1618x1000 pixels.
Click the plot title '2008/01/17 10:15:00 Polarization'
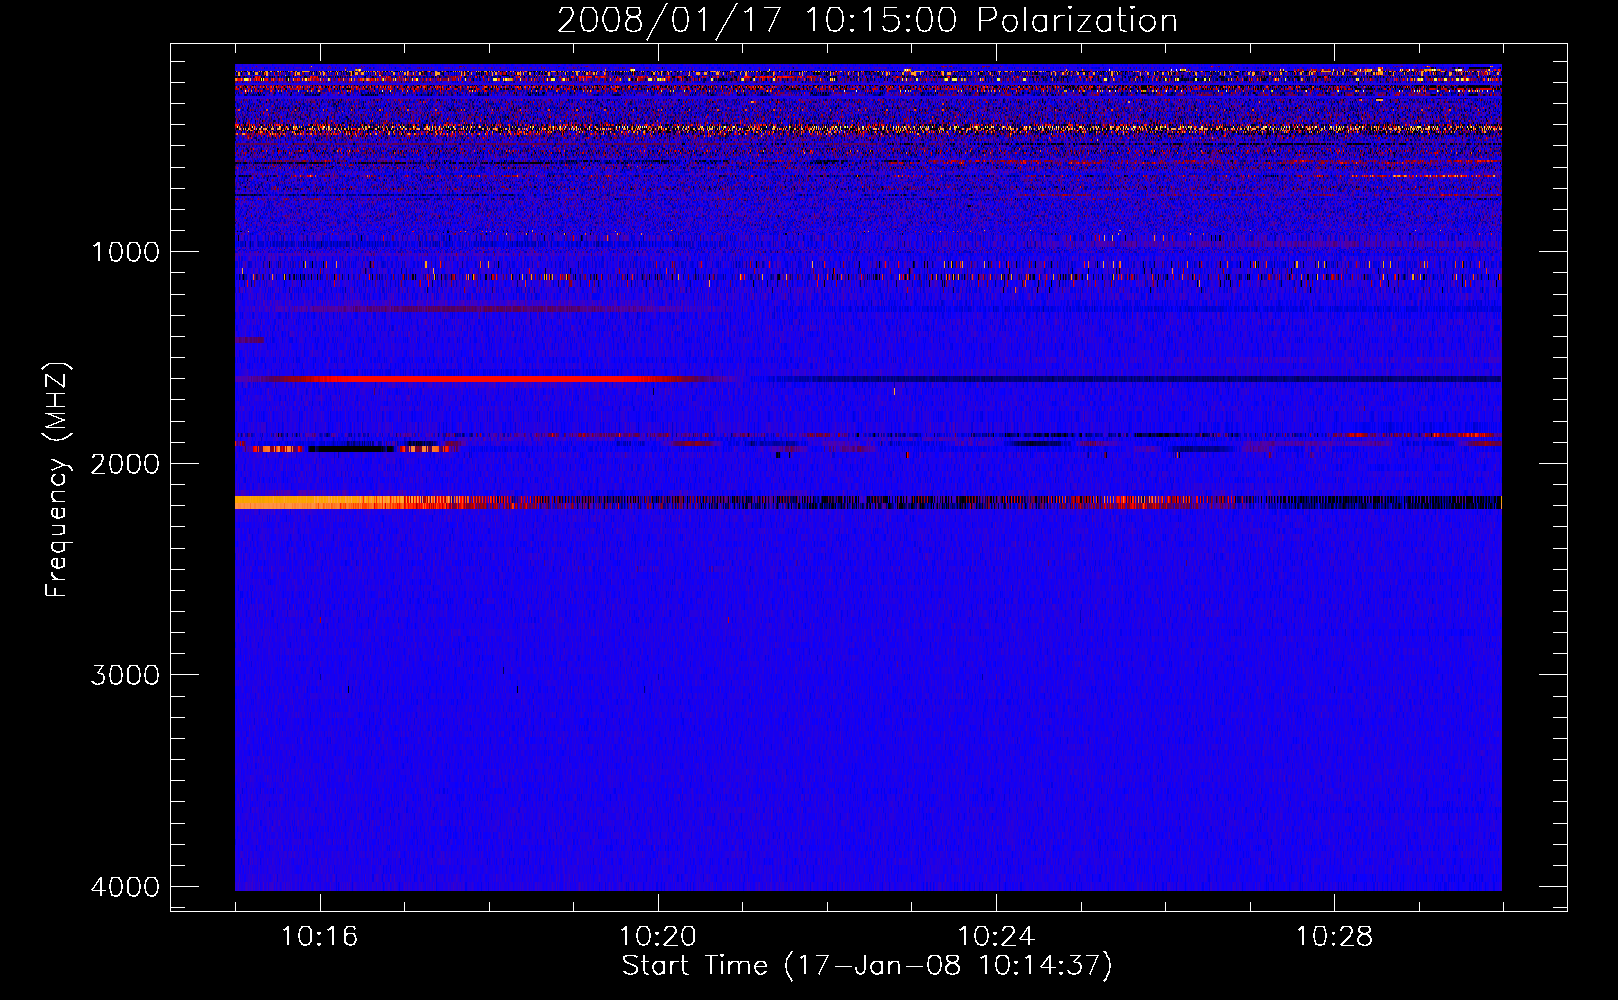[x=867, y=20]
